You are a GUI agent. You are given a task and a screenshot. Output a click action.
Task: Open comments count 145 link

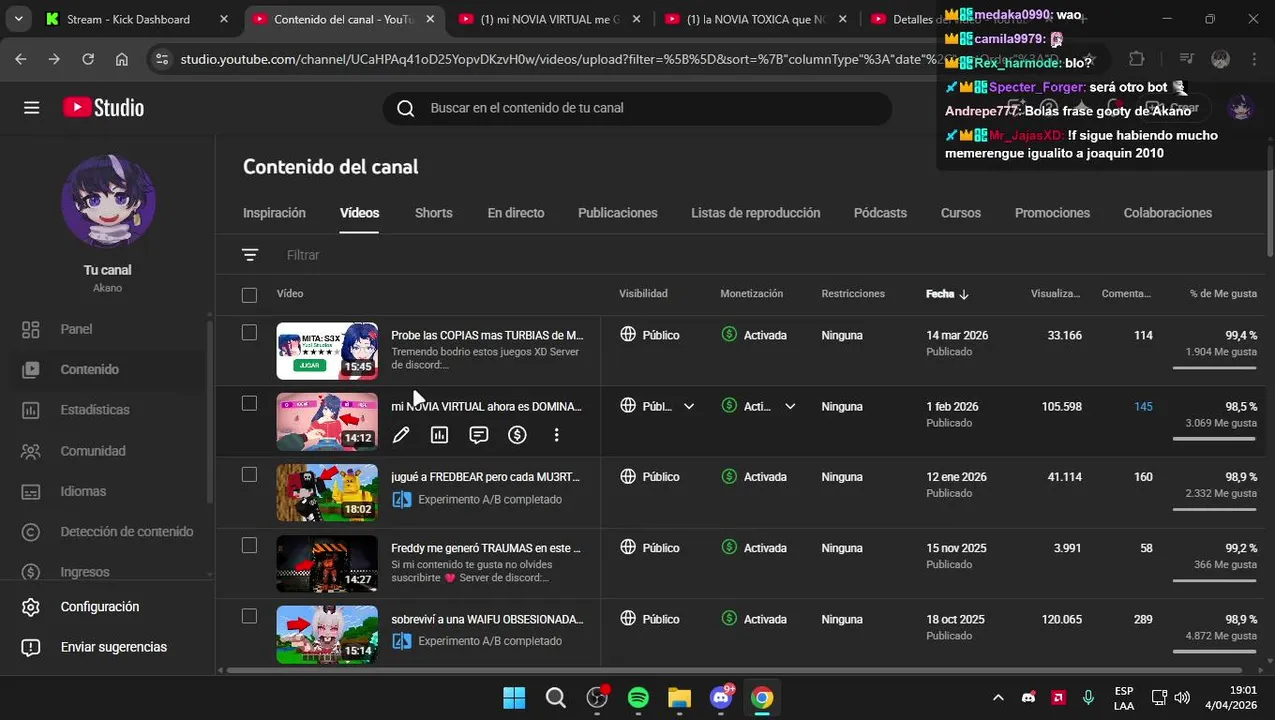coord(1143,406)
